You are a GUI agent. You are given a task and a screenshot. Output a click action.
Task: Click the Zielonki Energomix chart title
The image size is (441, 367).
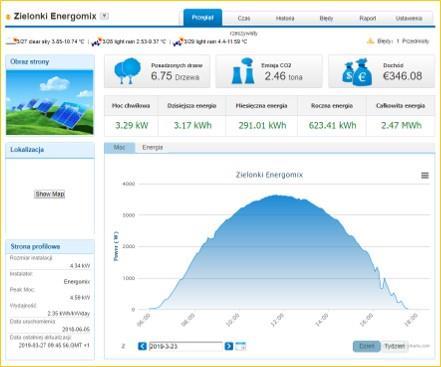pos(269,175)
